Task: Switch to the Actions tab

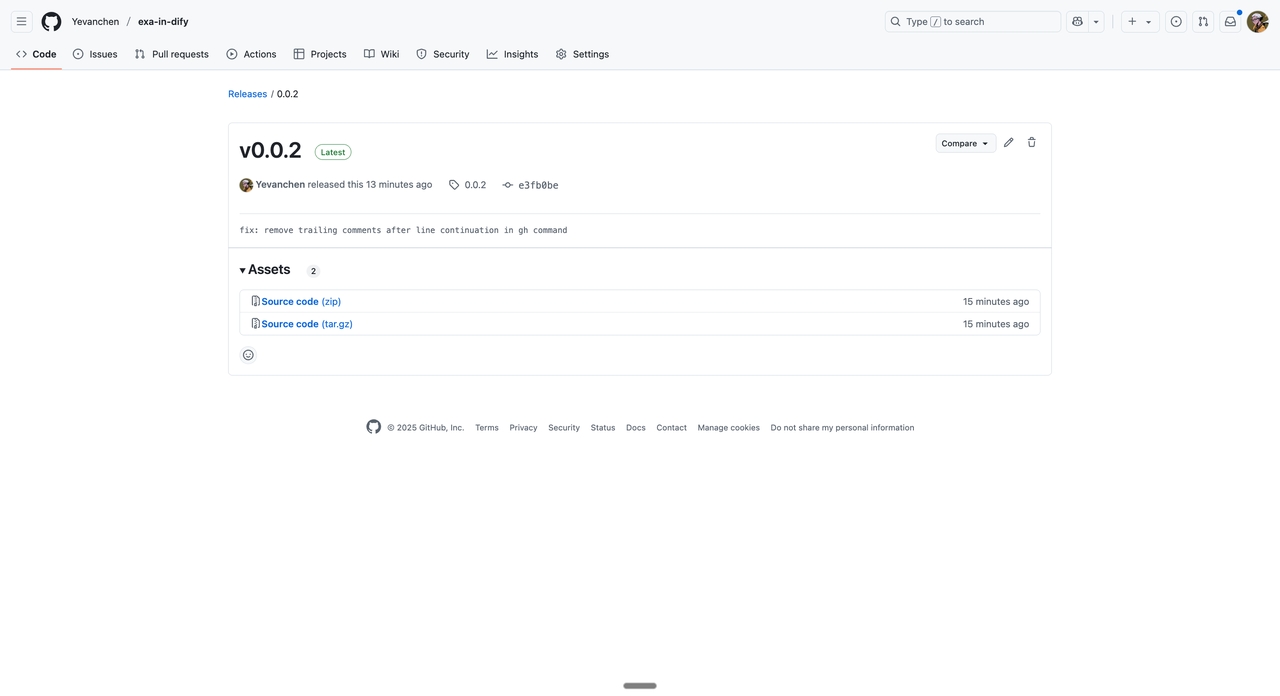Action: [x=251, y=54]
